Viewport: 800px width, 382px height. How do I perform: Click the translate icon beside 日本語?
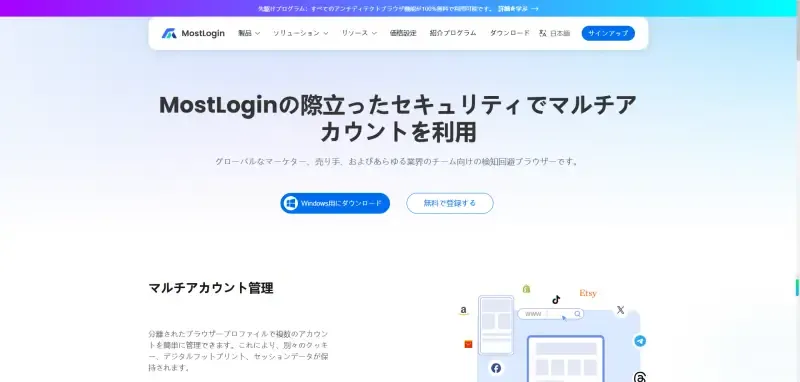[543, 33]
